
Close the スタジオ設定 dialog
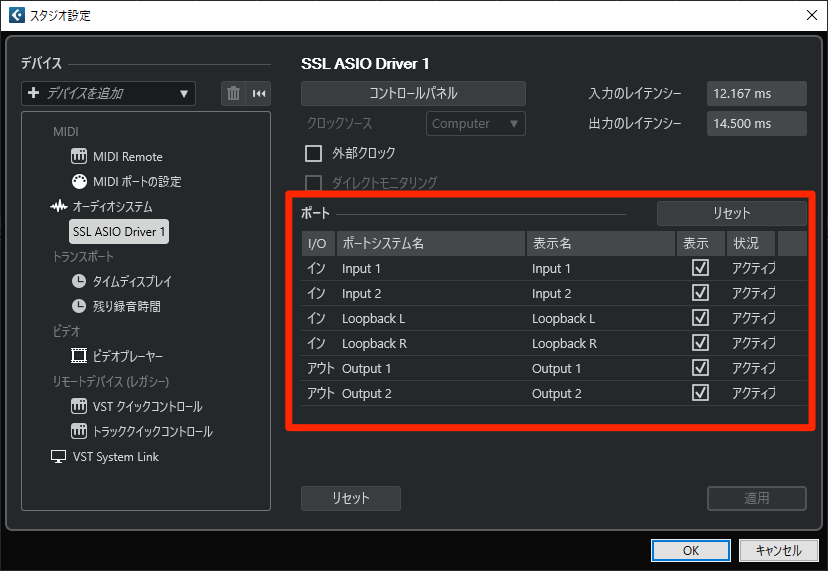click(x=812, y=15)
